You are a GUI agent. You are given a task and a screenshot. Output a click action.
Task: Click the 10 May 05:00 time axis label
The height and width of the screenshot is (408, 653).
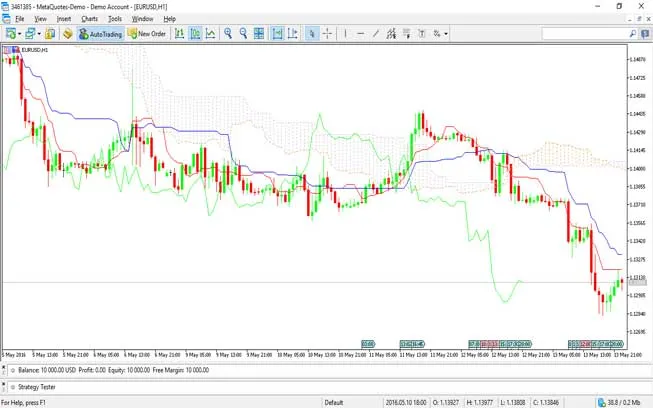[291, 355]
